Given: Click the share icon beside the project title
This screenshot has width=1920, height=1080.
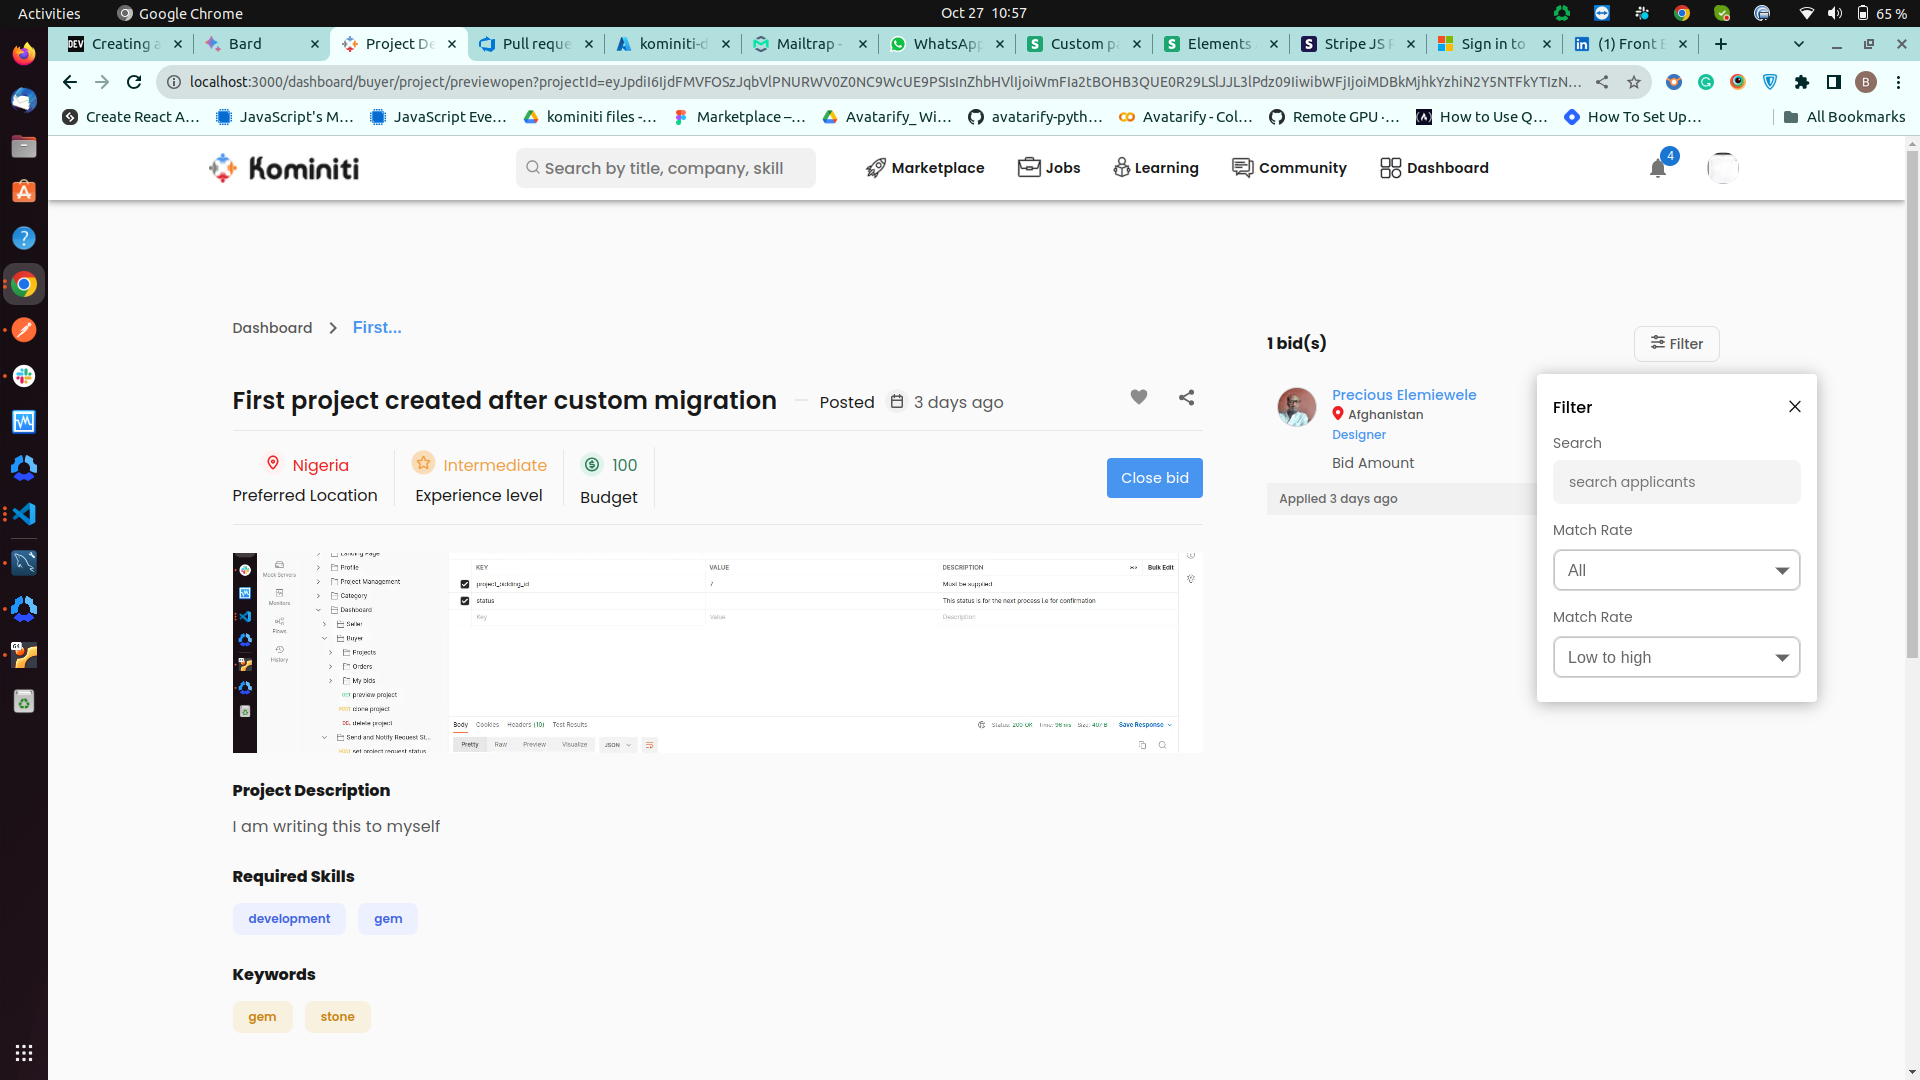Looking at the screenshot, I should click(x=1186, y=397).
